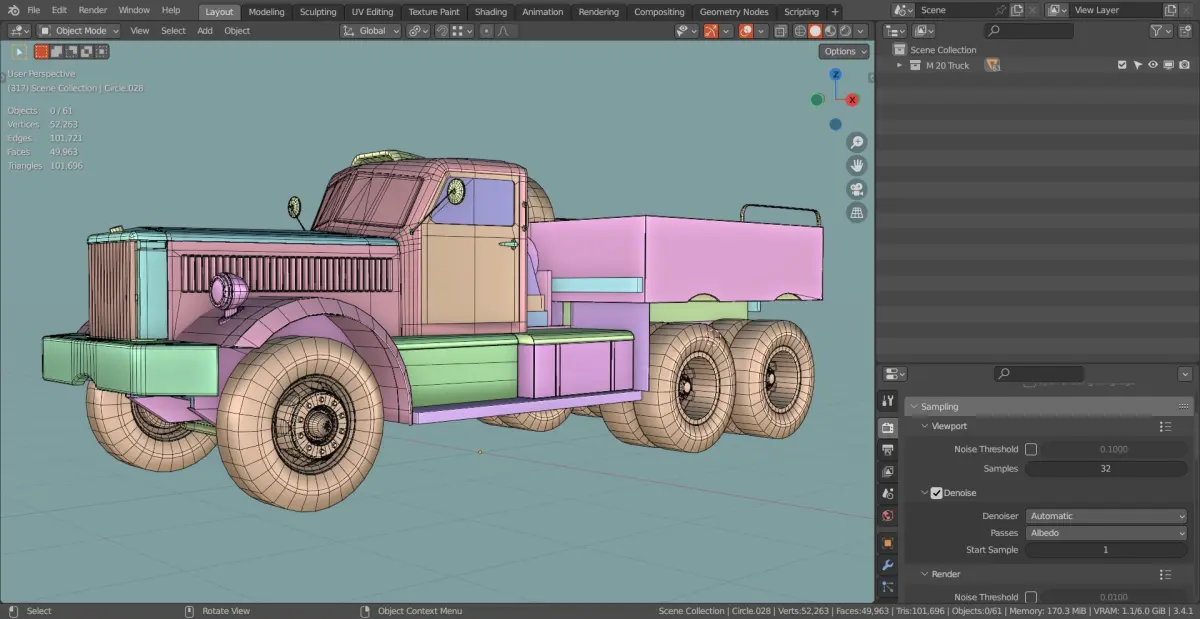Click new scene copy icon
This screenshot has width=1200, height=619.
point(1016,10)
